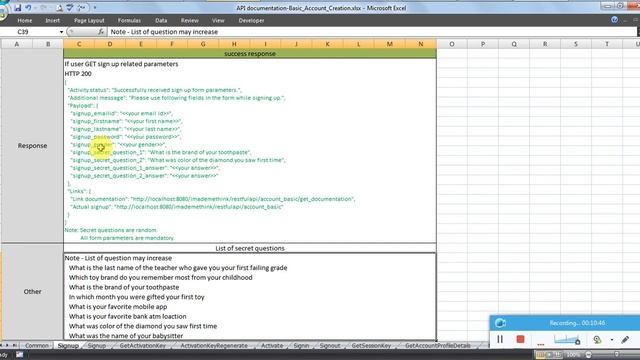The width and height of the screenshot is (640, 360).
Task: Switch to Page Layout view in status bar
Action: [x=549, y=355]
